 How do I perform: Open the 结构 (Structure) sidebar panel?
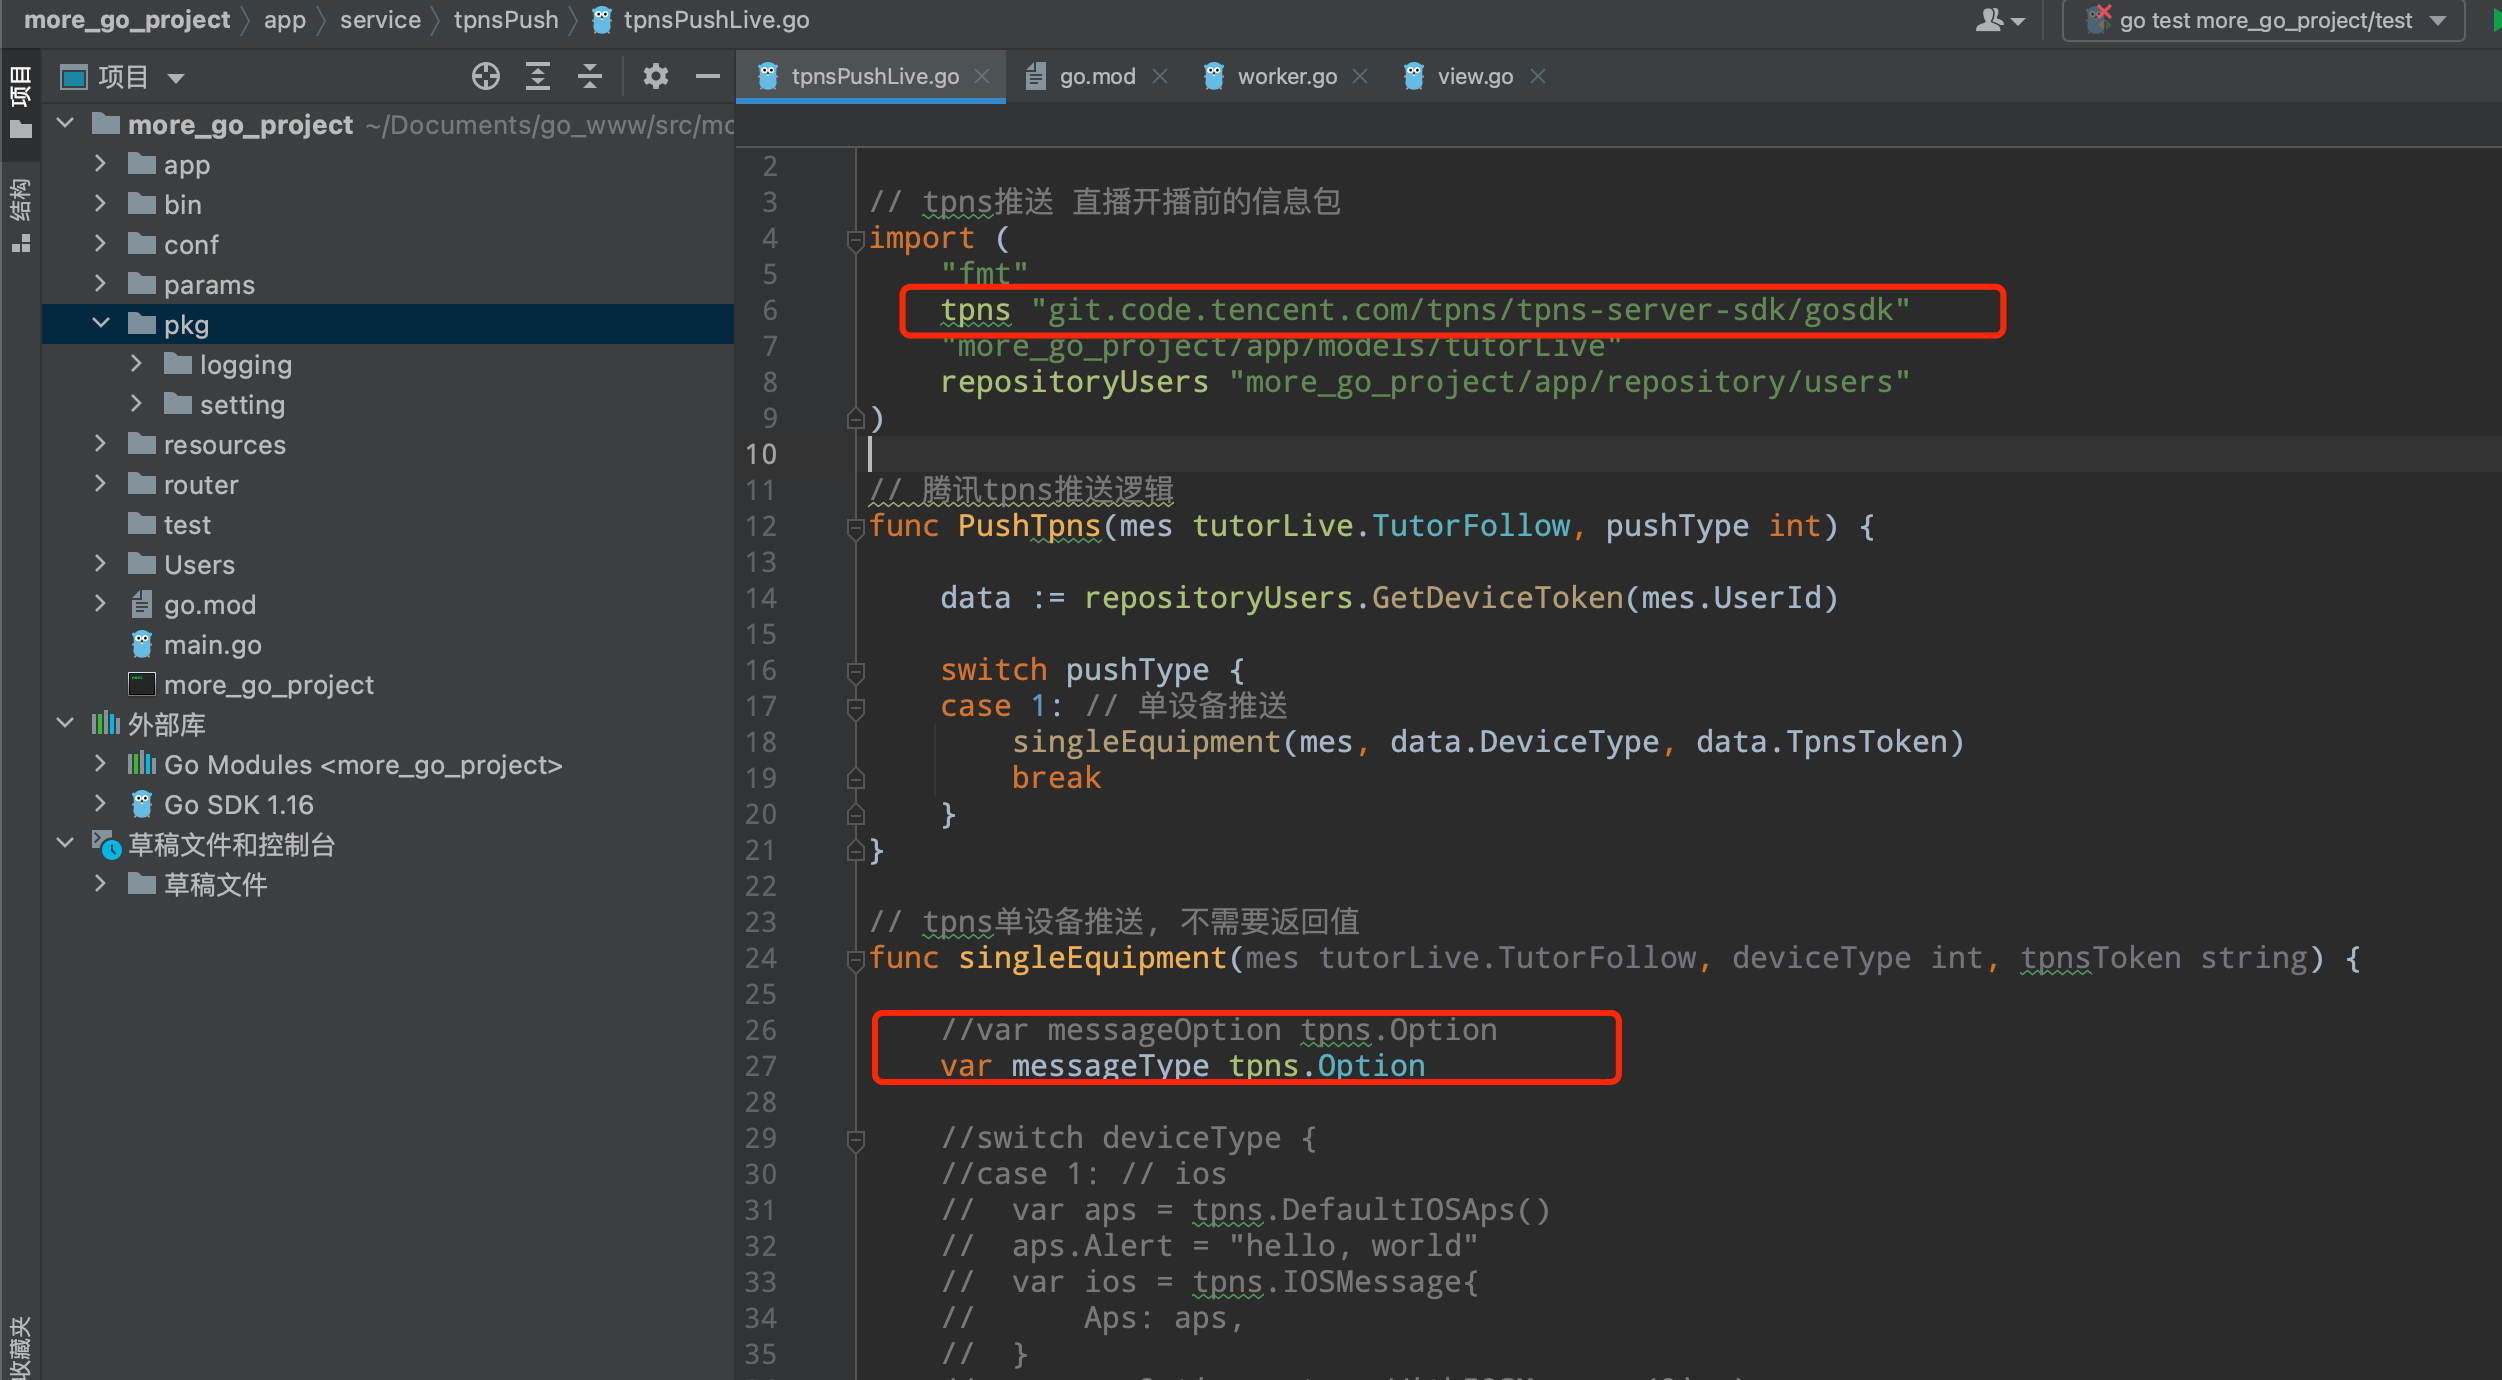click(x=21, y=208)
